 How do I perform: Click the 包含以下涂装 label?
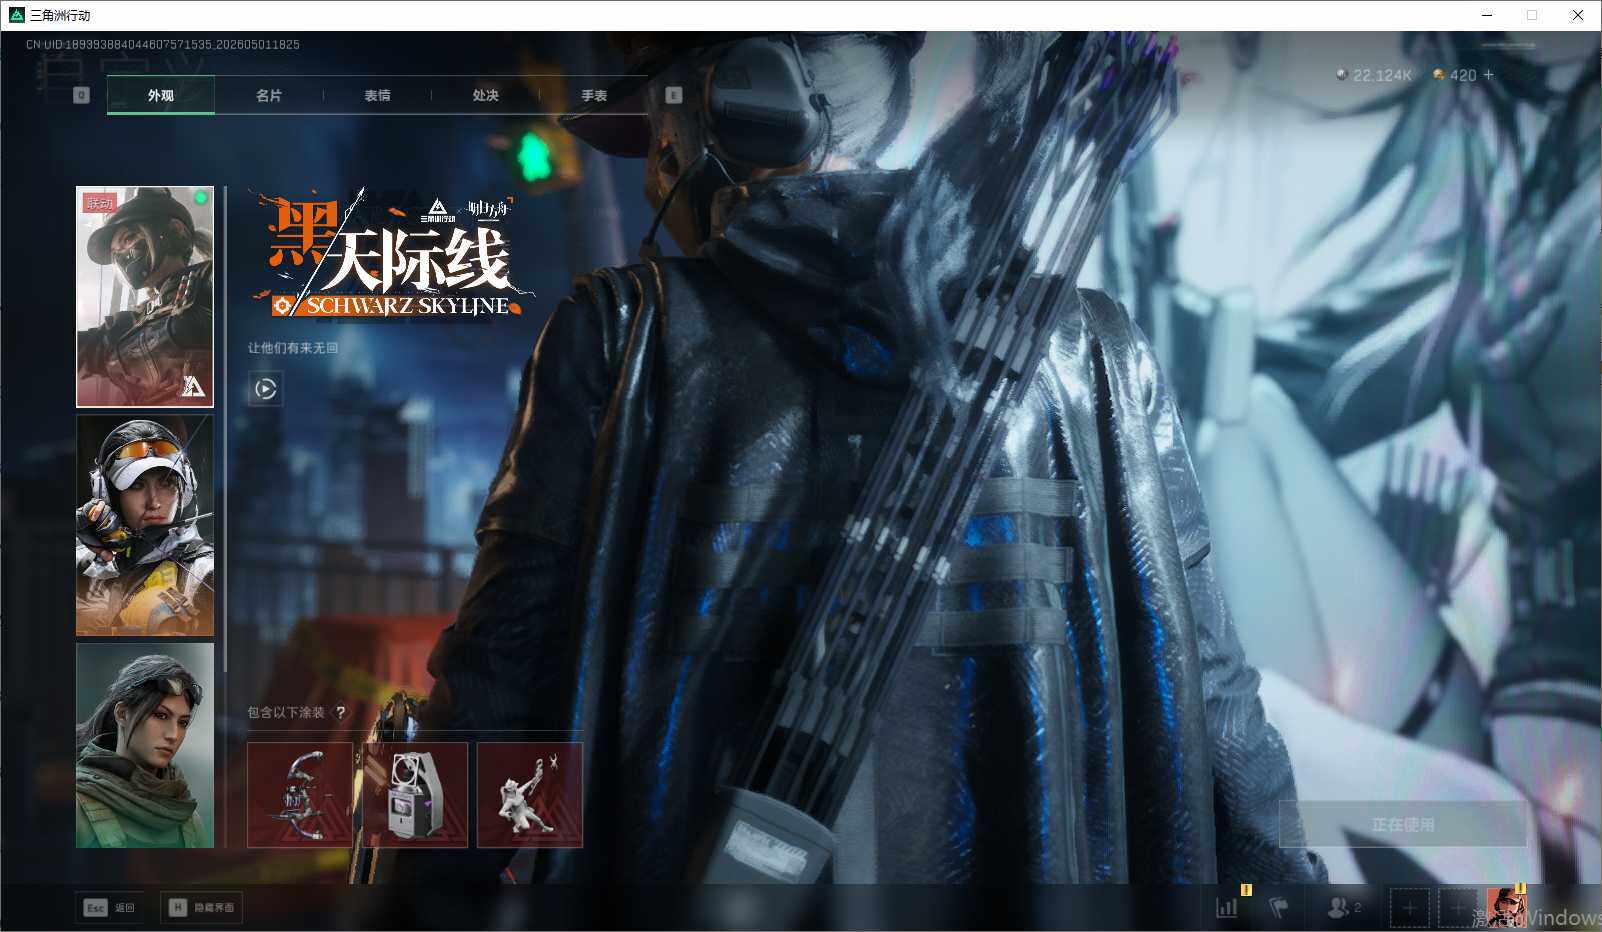point(286,712)
